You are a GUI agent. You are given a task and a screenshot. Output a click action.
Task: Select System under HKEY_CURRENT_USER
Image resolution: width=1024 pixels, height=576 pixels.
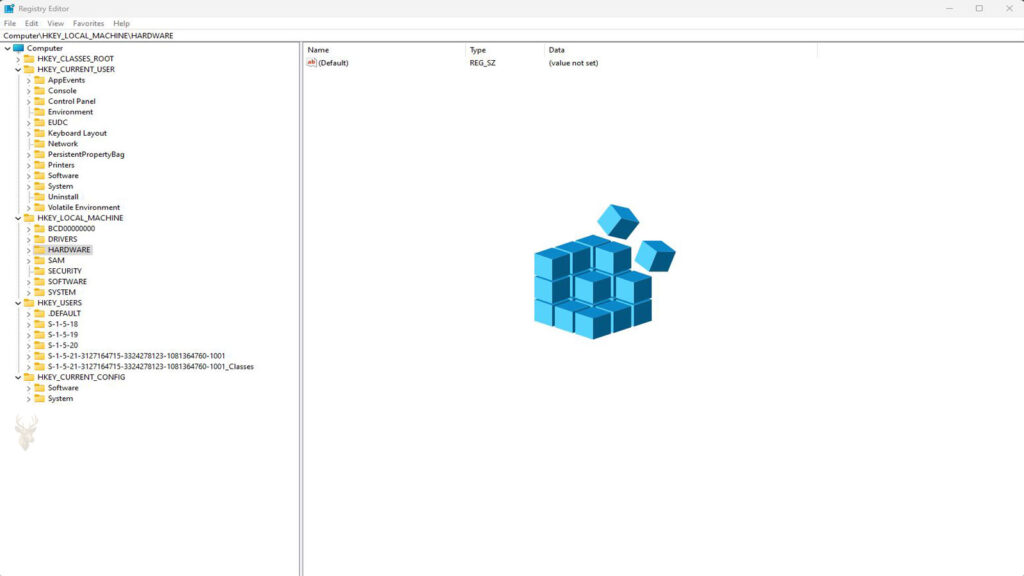click(x=60, y=186)
